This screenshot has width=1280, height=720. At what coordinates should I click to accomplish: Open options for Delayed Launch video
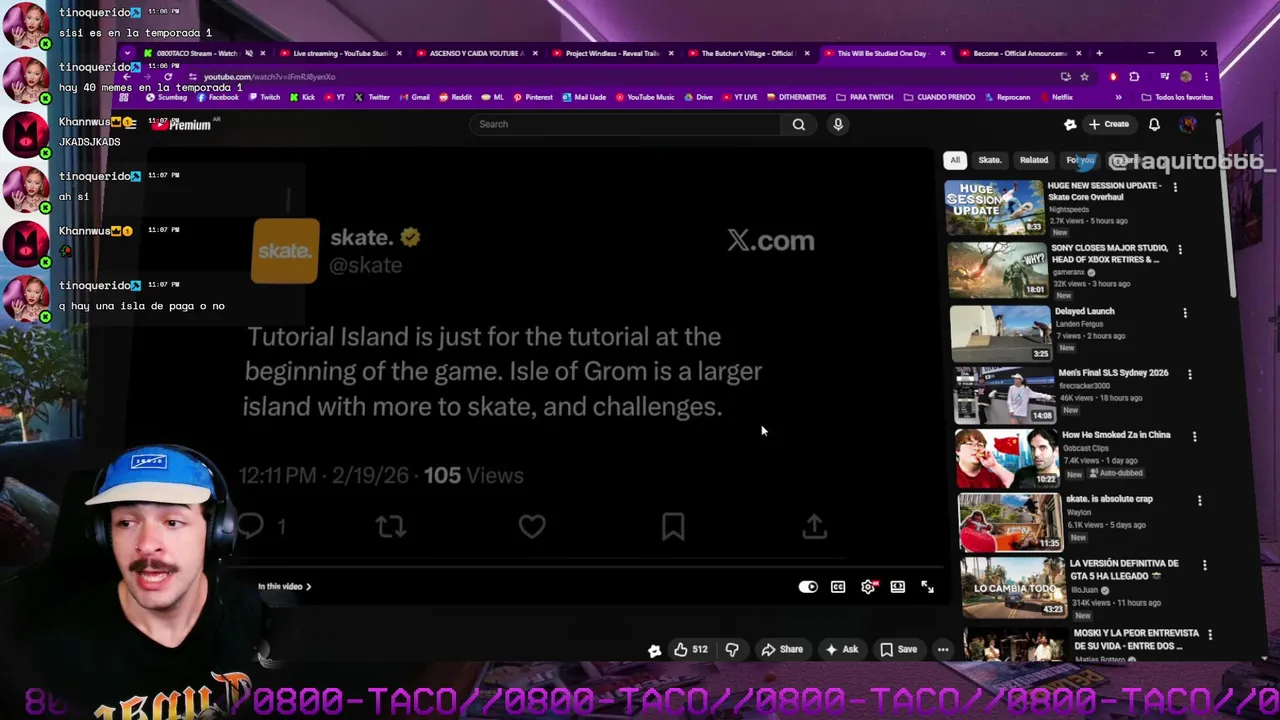1185,313
